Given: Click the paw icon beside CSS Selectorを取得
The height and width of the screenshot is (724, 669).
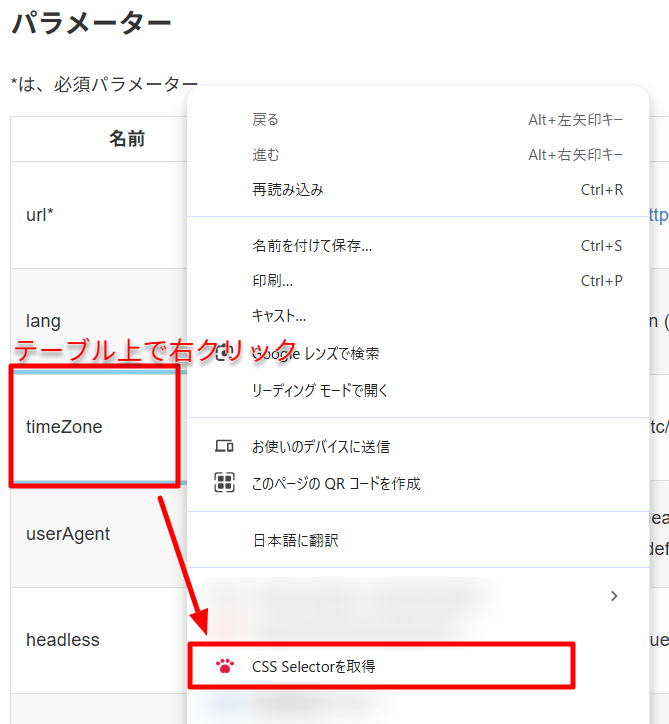Looking at the screenshot, I should coord(224,666).
